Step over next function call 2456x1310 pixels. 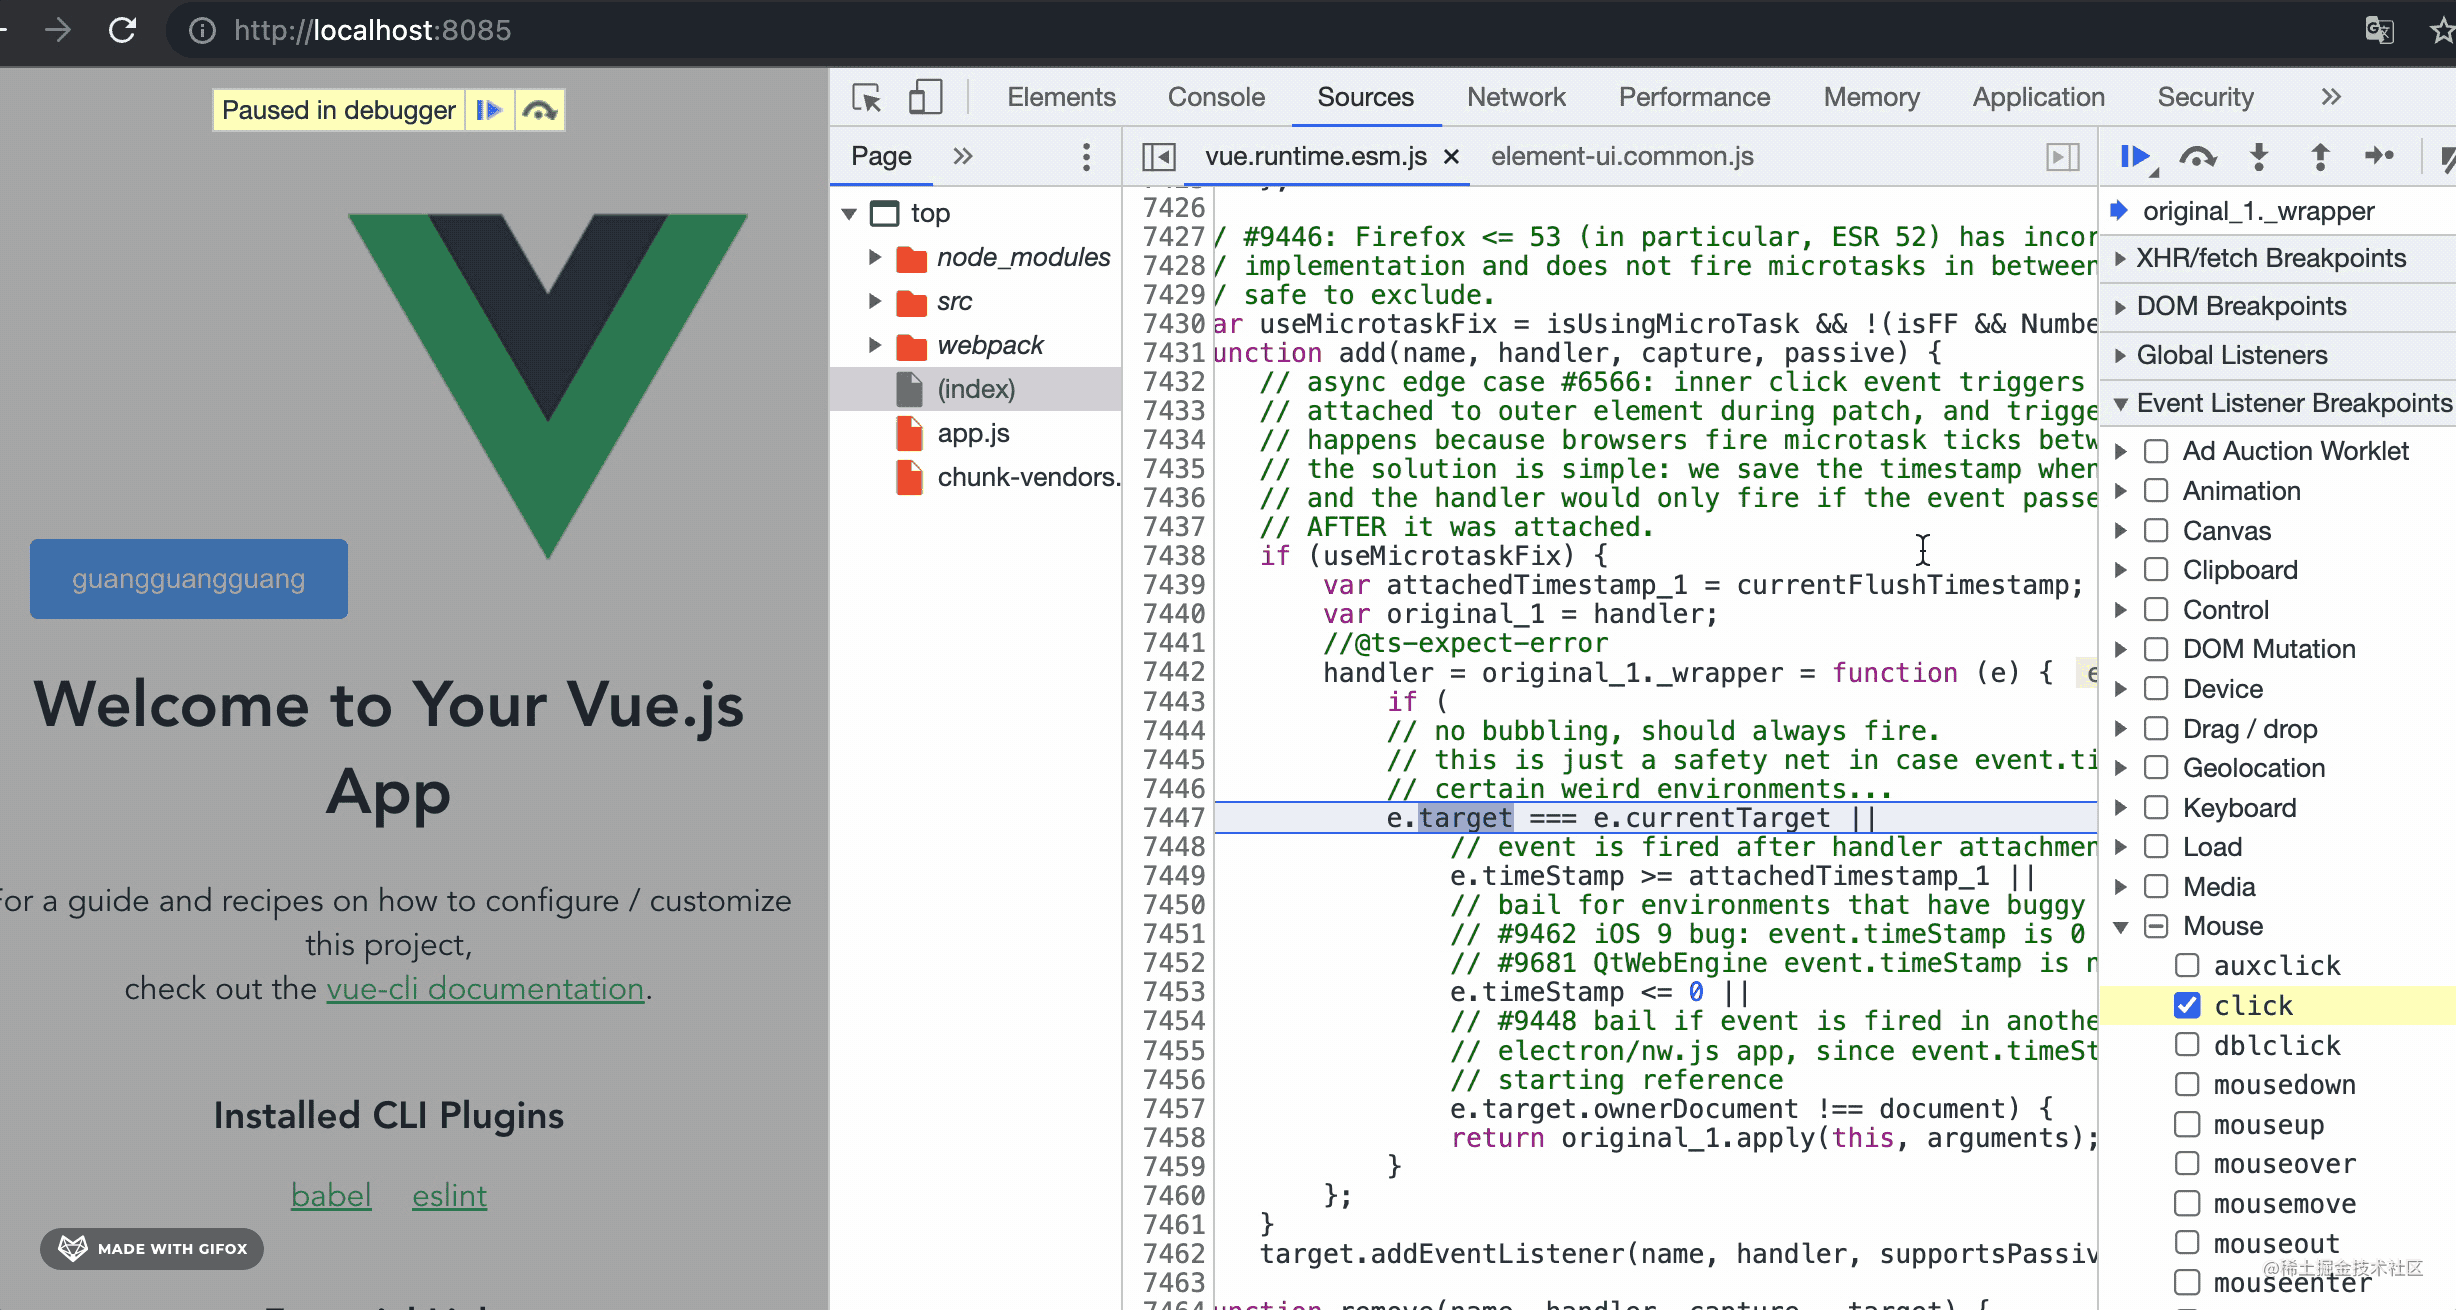[x=2197, y=157]
